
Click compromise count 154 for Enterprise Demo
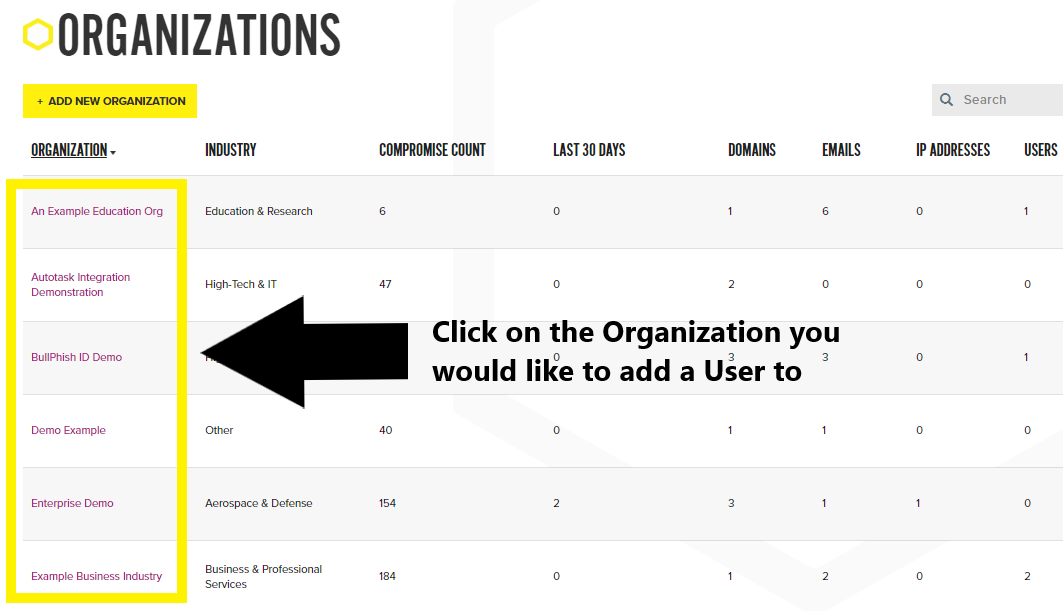[x=387, y=503]
